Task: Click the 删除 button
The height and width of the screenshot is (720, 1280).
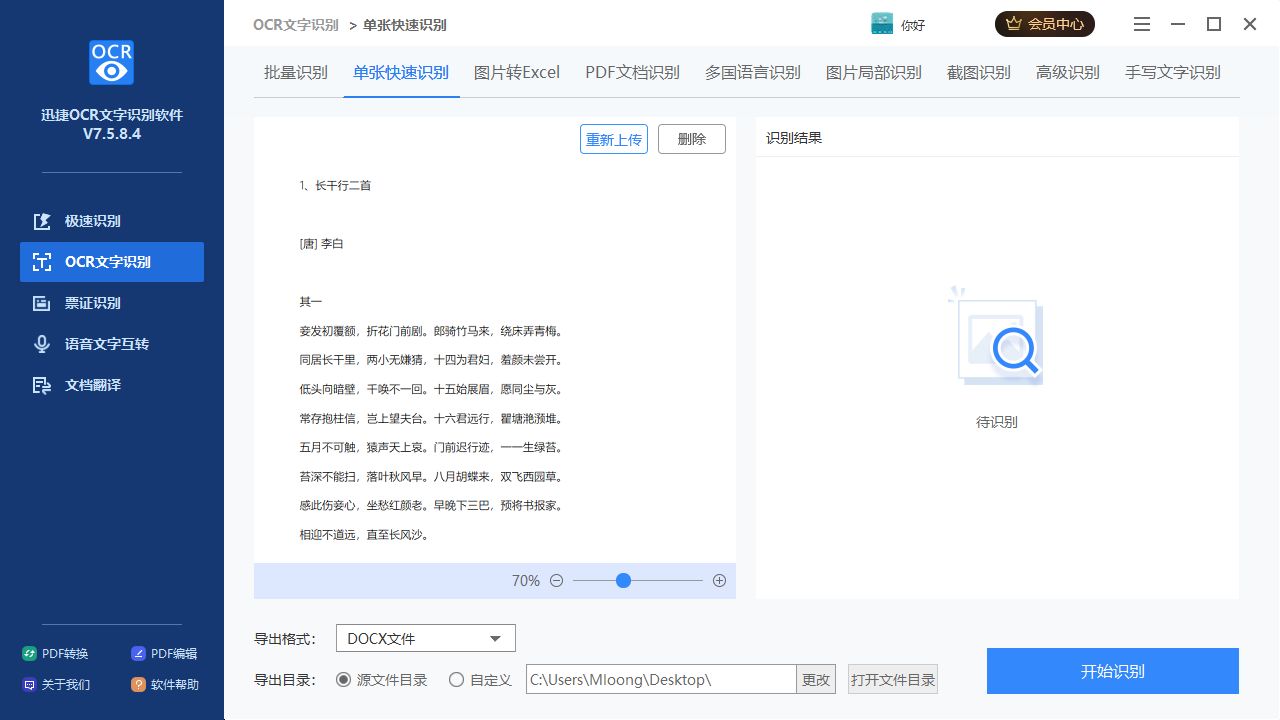Action: pos(692,139)
